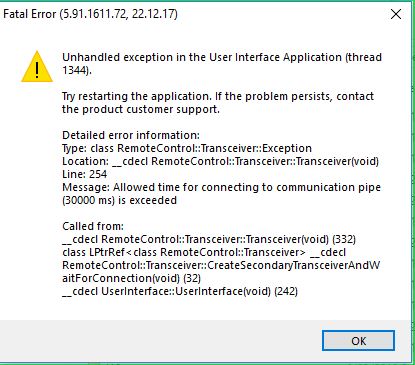Click the 'UserInterface::UserInterface(void) (242)' line
The image size is (415, 365).
click(x=180, y=291)
